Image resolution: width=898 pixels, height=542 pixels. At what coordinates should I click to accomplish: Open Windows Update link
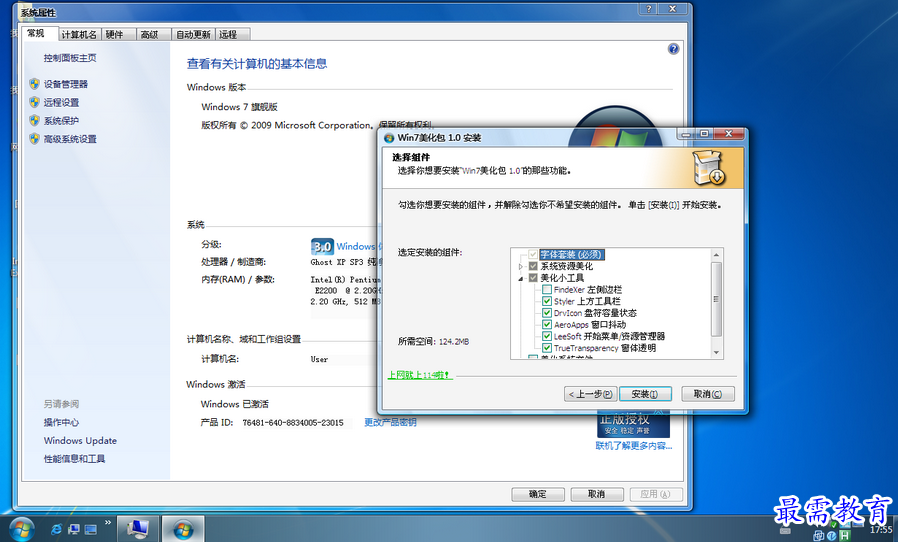(80, 441)
